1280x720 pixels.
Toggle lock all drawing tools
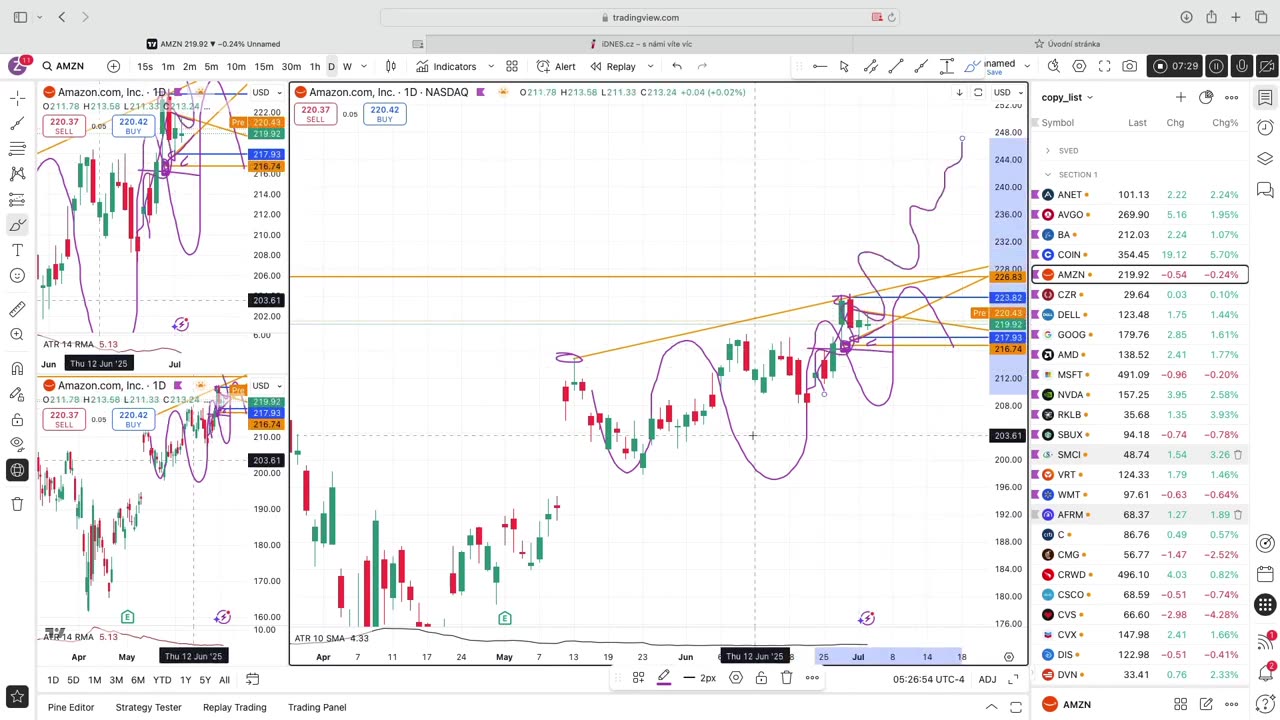tap(17, 420)
